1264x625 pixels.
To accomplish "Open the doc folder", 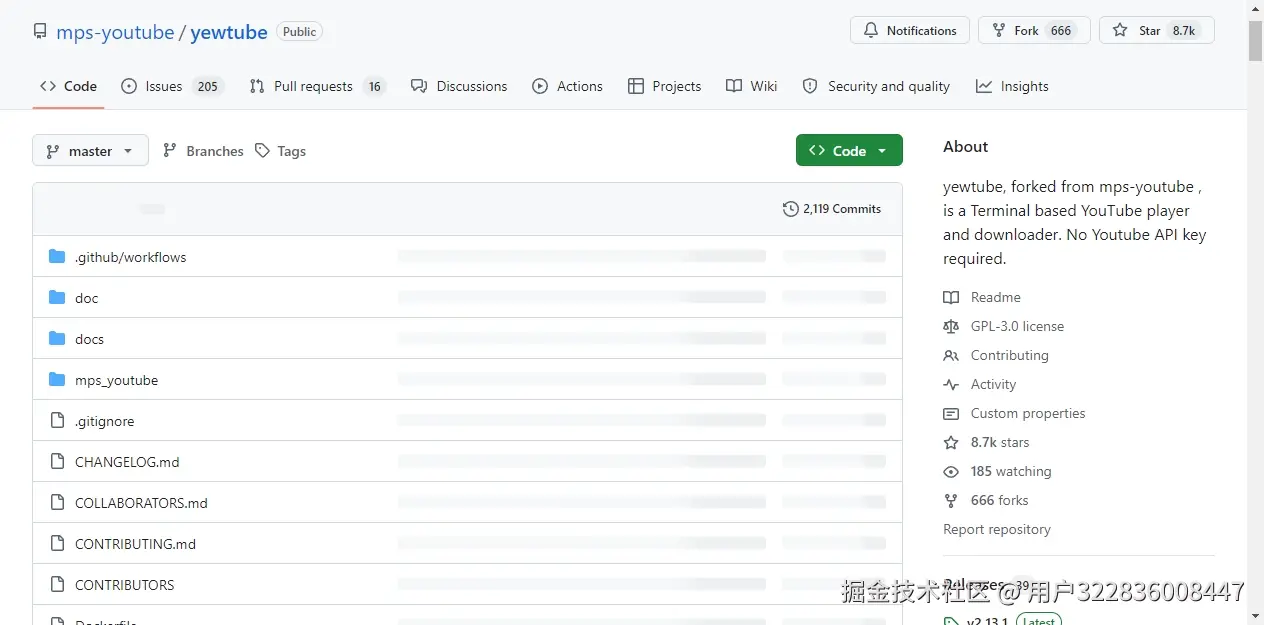I will pyautogui.click(x=87, y=298).
